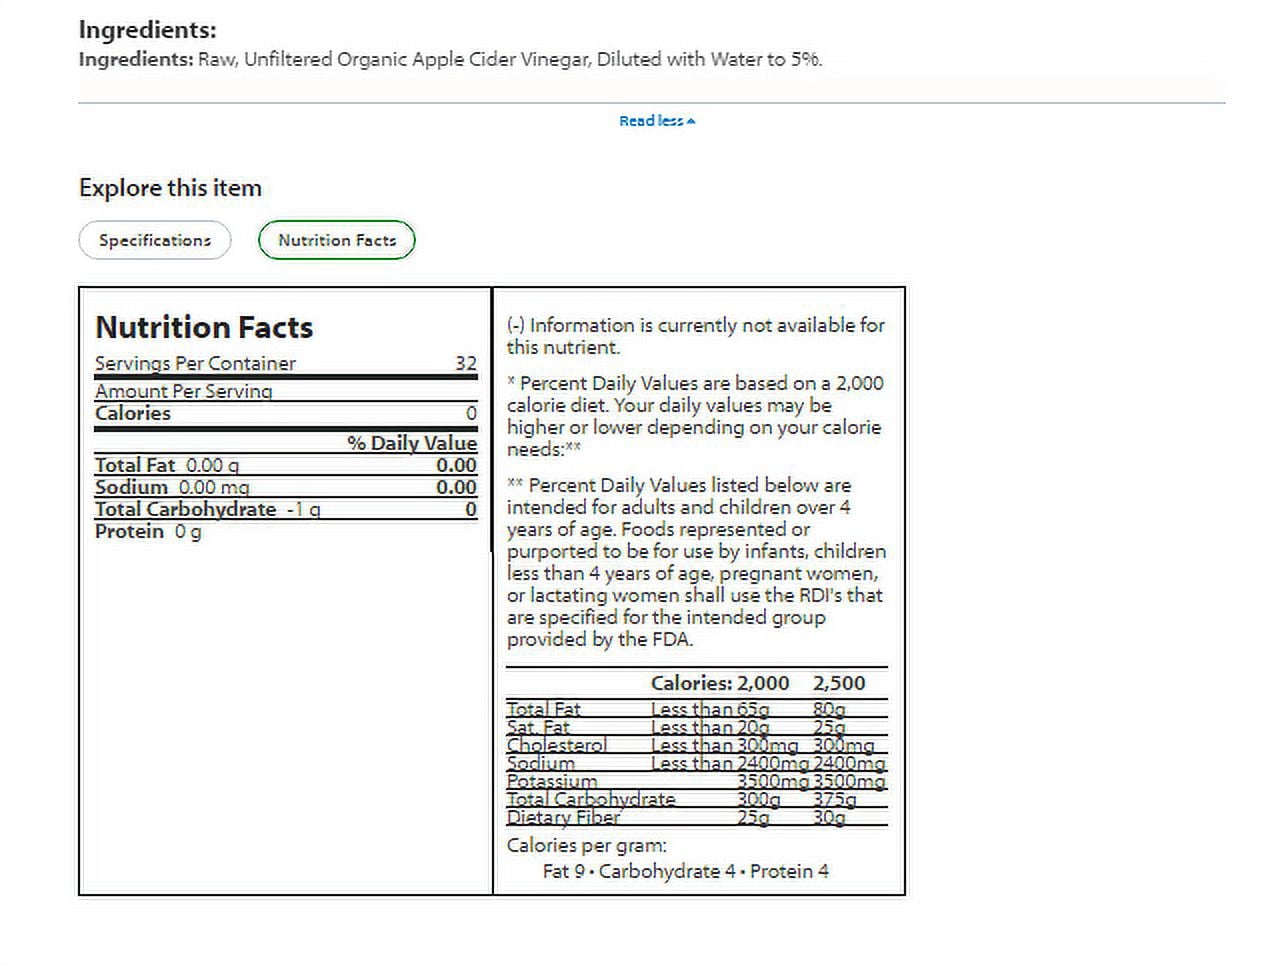This screenshot has height=966, width=1268.
Task: Click the Calories per gram label
Action: (x=587, y=845)
